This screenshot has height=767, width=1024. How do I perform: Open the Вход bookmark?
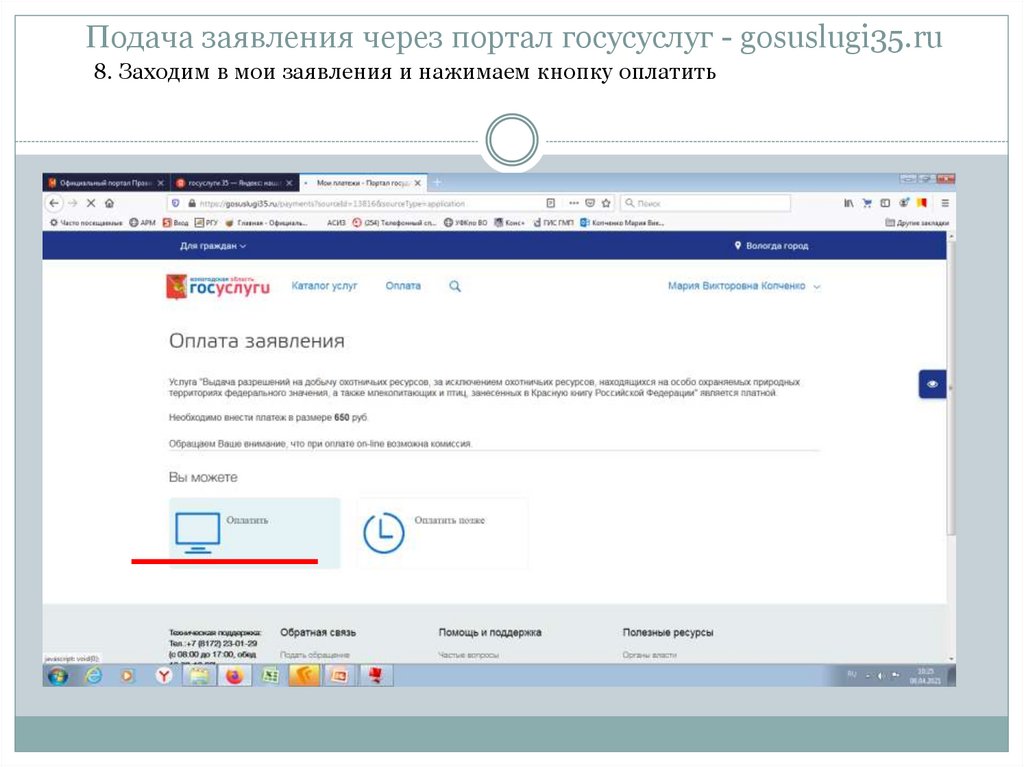pyautogui.click(x=175, y=223)
